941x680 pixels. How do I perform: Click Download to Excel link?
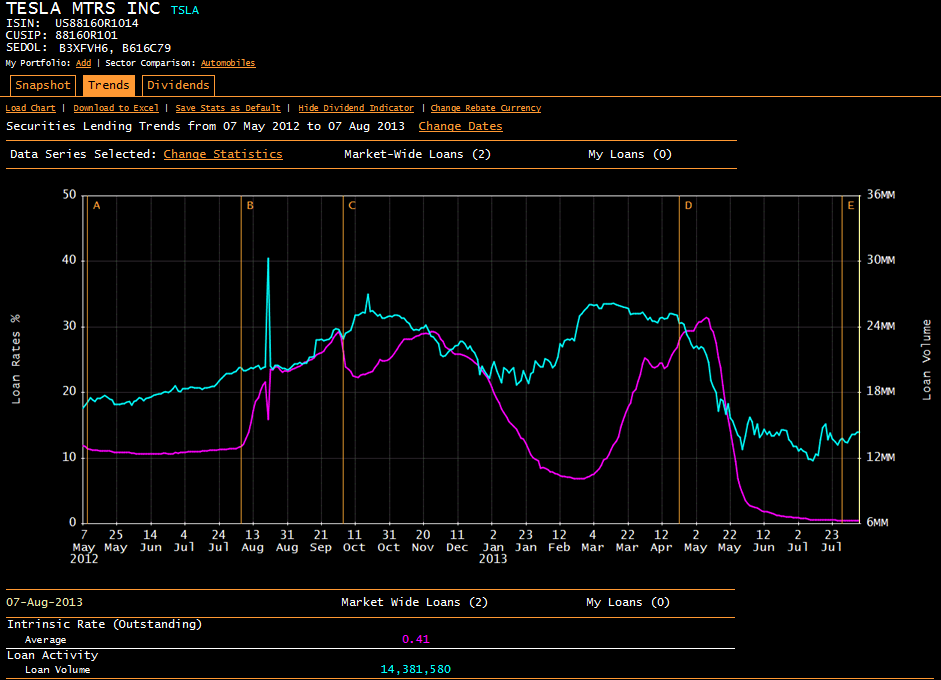[x=116, y=108]
